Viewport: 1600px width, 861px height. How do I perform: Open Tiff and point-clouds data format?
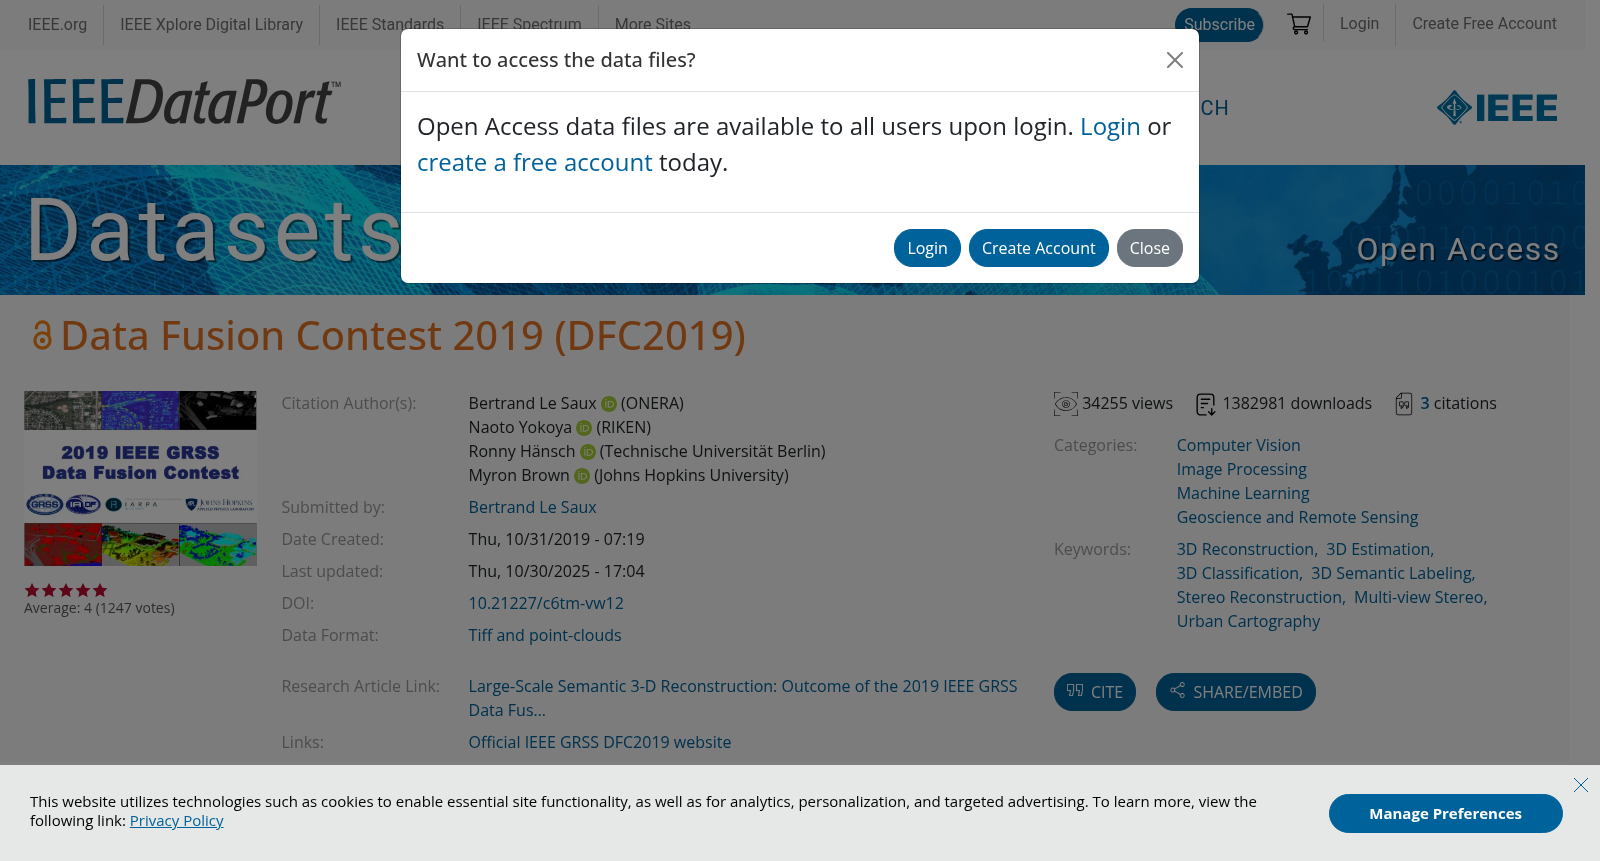[545, 636]
